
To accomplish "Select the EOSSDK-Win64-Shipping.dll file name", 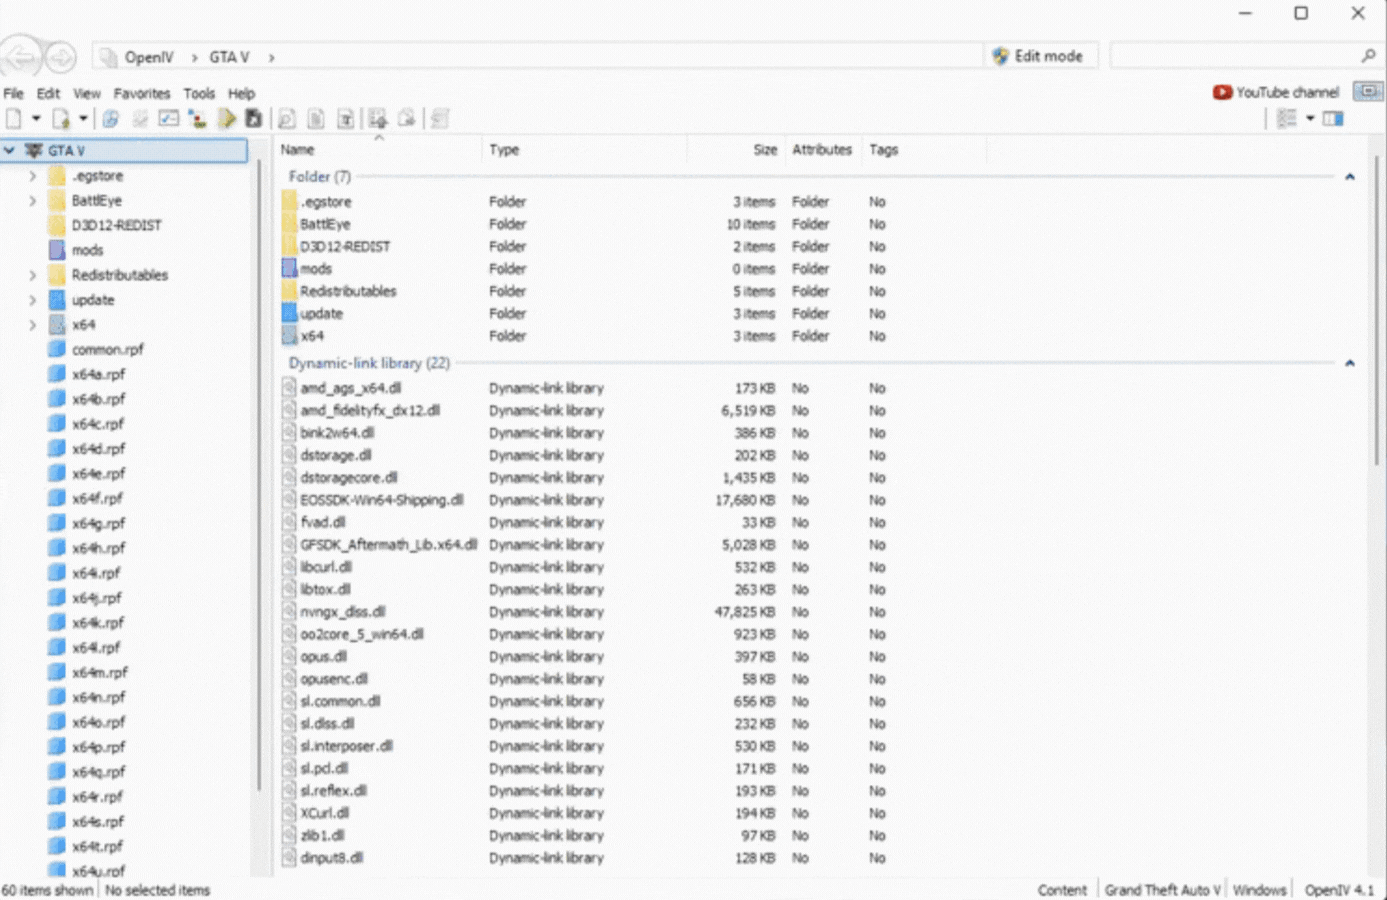I will [x=382, y=500].
